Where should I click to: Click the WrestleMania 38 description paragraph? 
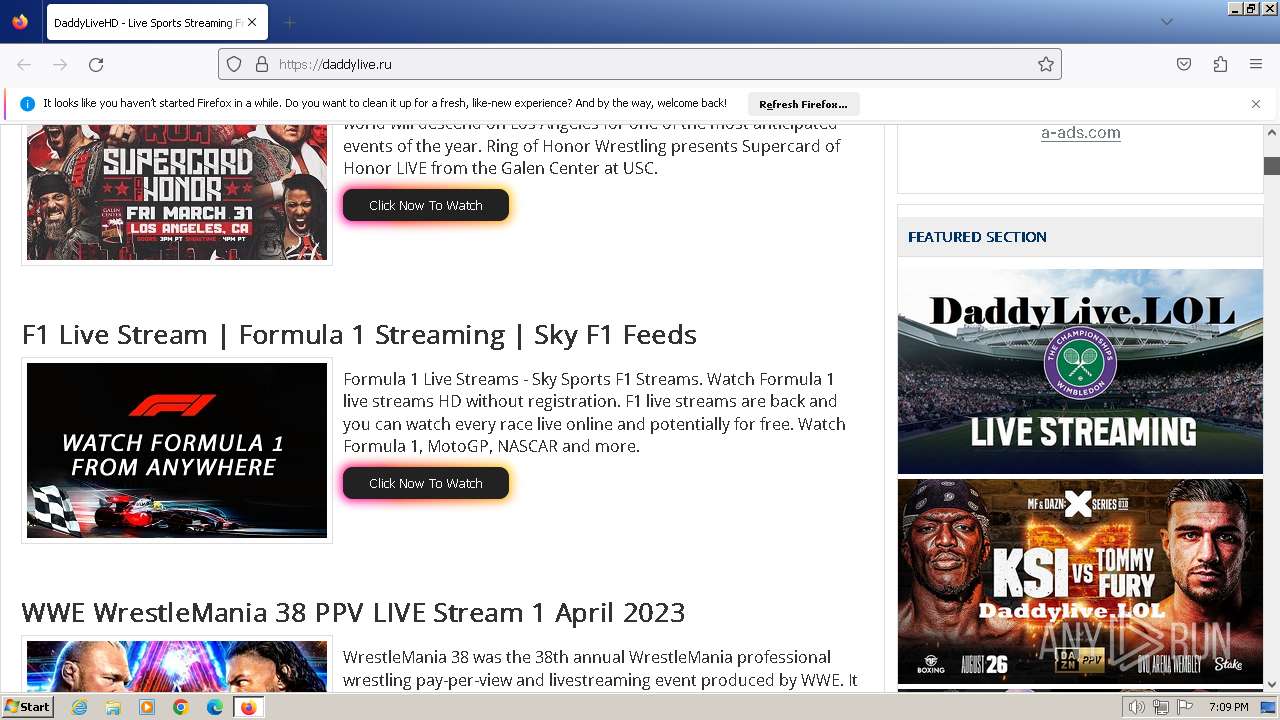[x=600, y=668]
